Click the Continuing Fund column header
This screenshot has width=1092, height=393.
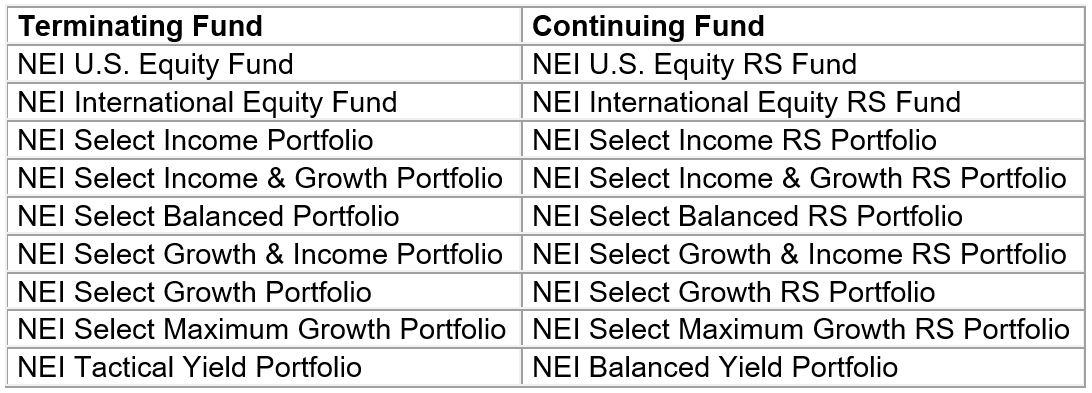[x=803, y=26]
